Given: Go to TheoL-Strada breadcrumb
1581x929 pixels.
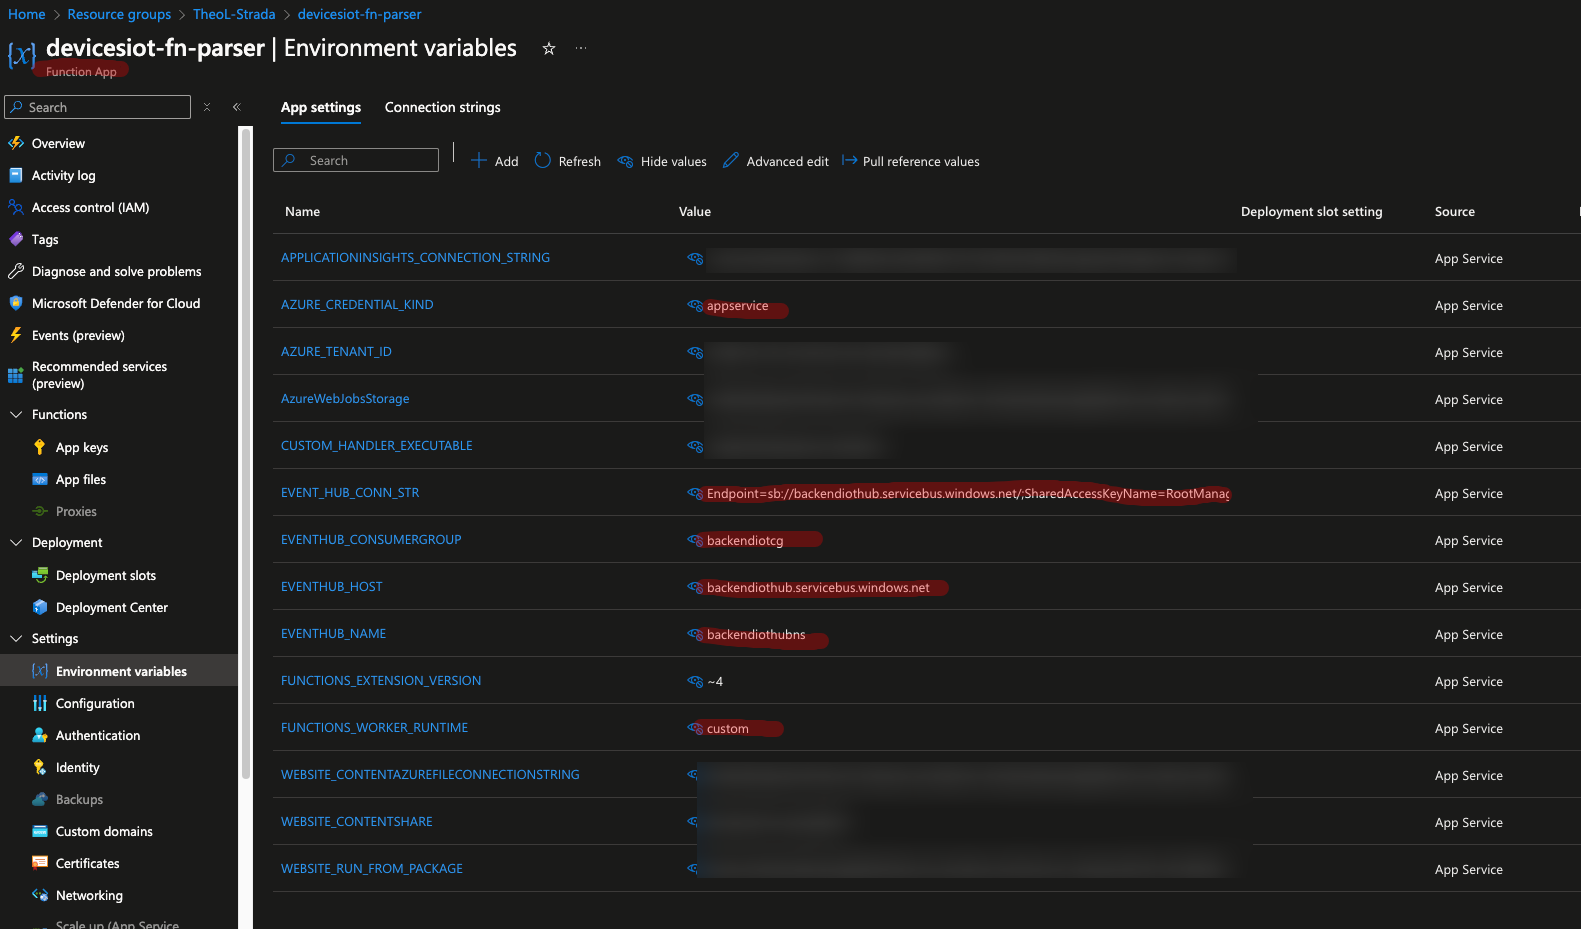Looking at the screenshot, I should 234,14.
